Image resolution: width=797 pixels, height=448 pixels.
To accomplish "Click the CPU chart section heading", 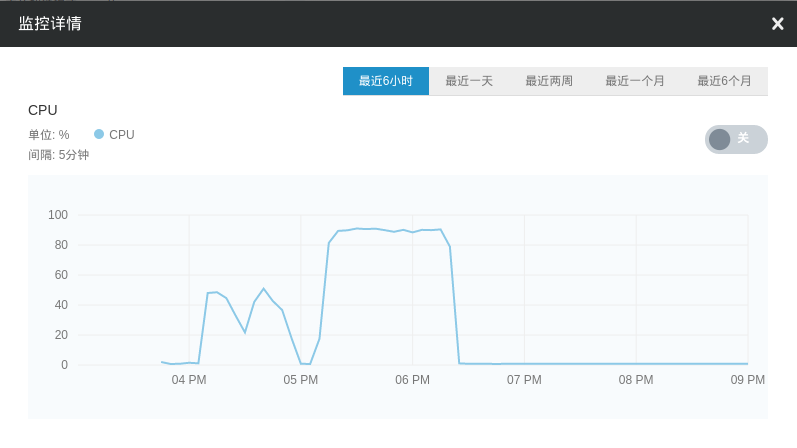I will pyautogui.click(x=43, y=110).
